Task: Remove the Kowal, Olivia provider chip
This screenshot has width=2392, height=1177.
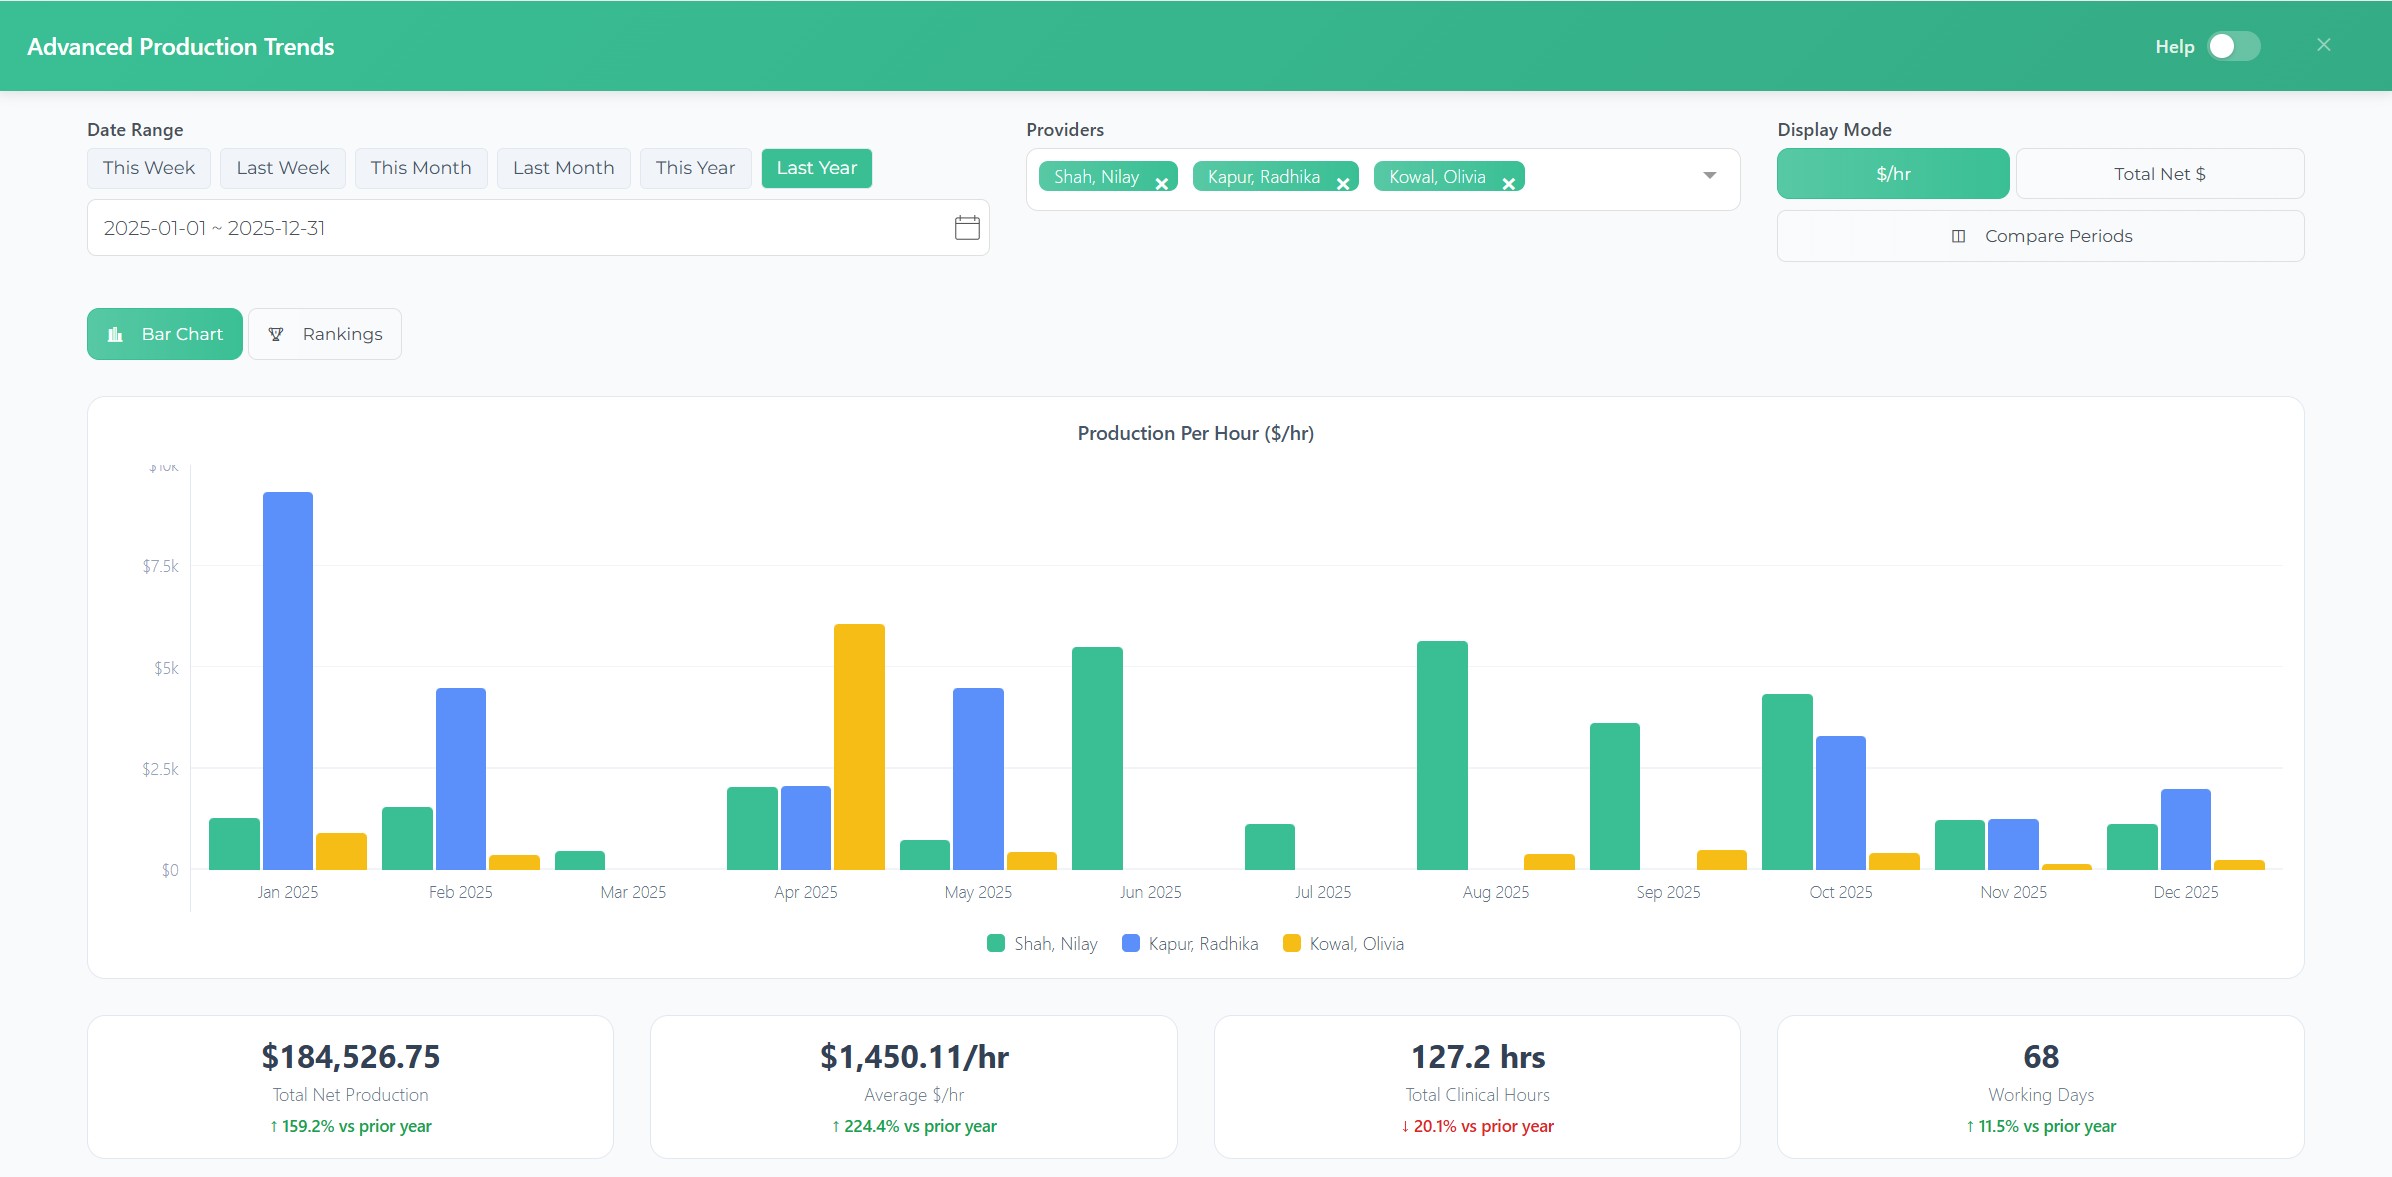Action: [x=1508, y=184]
